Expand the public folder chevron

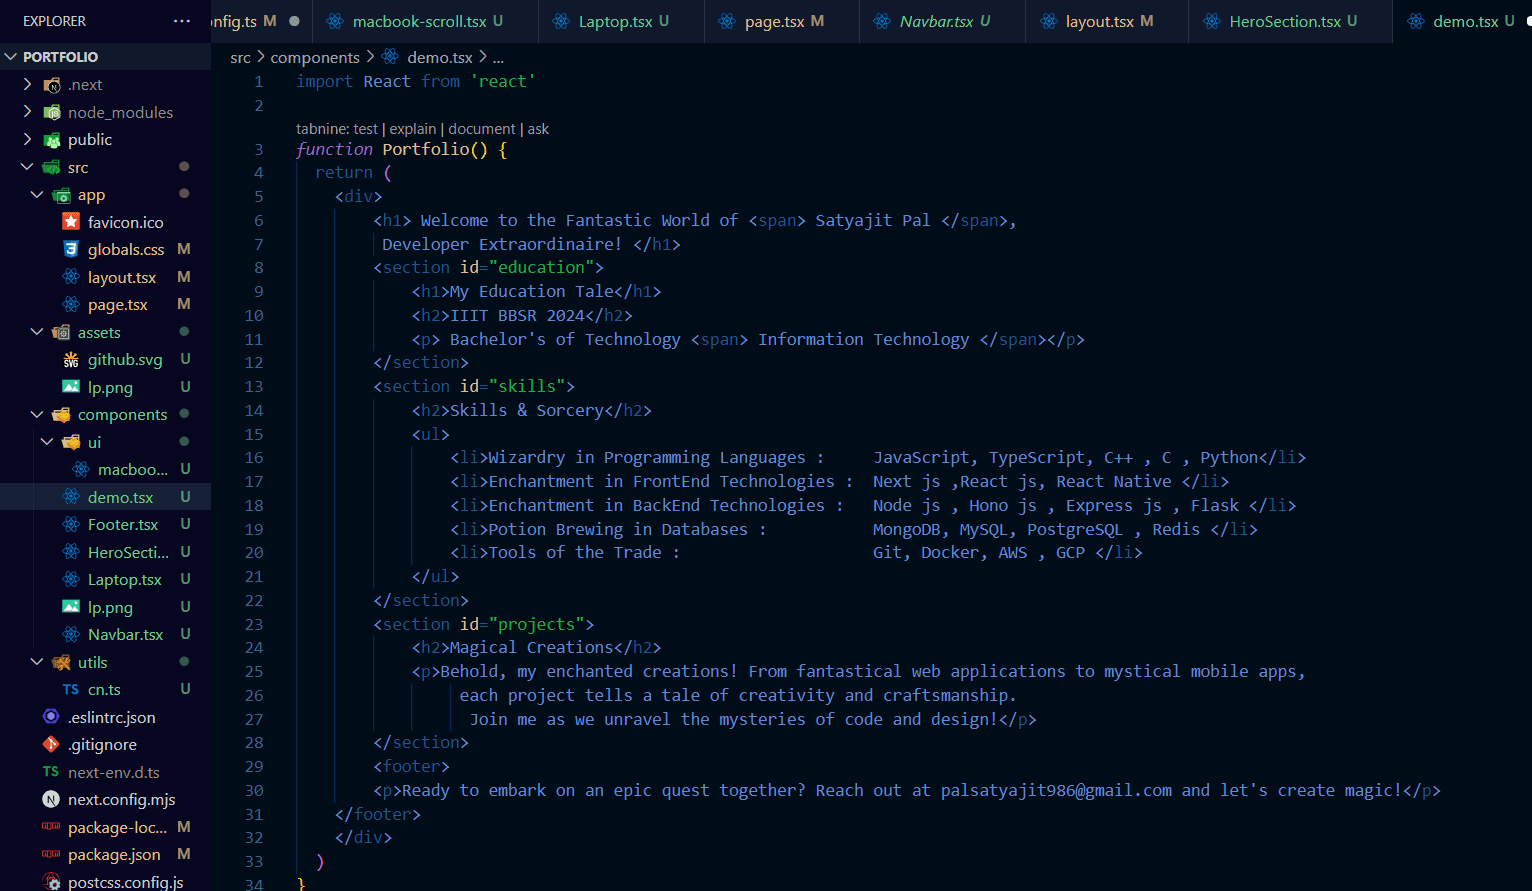pos(27,140)
